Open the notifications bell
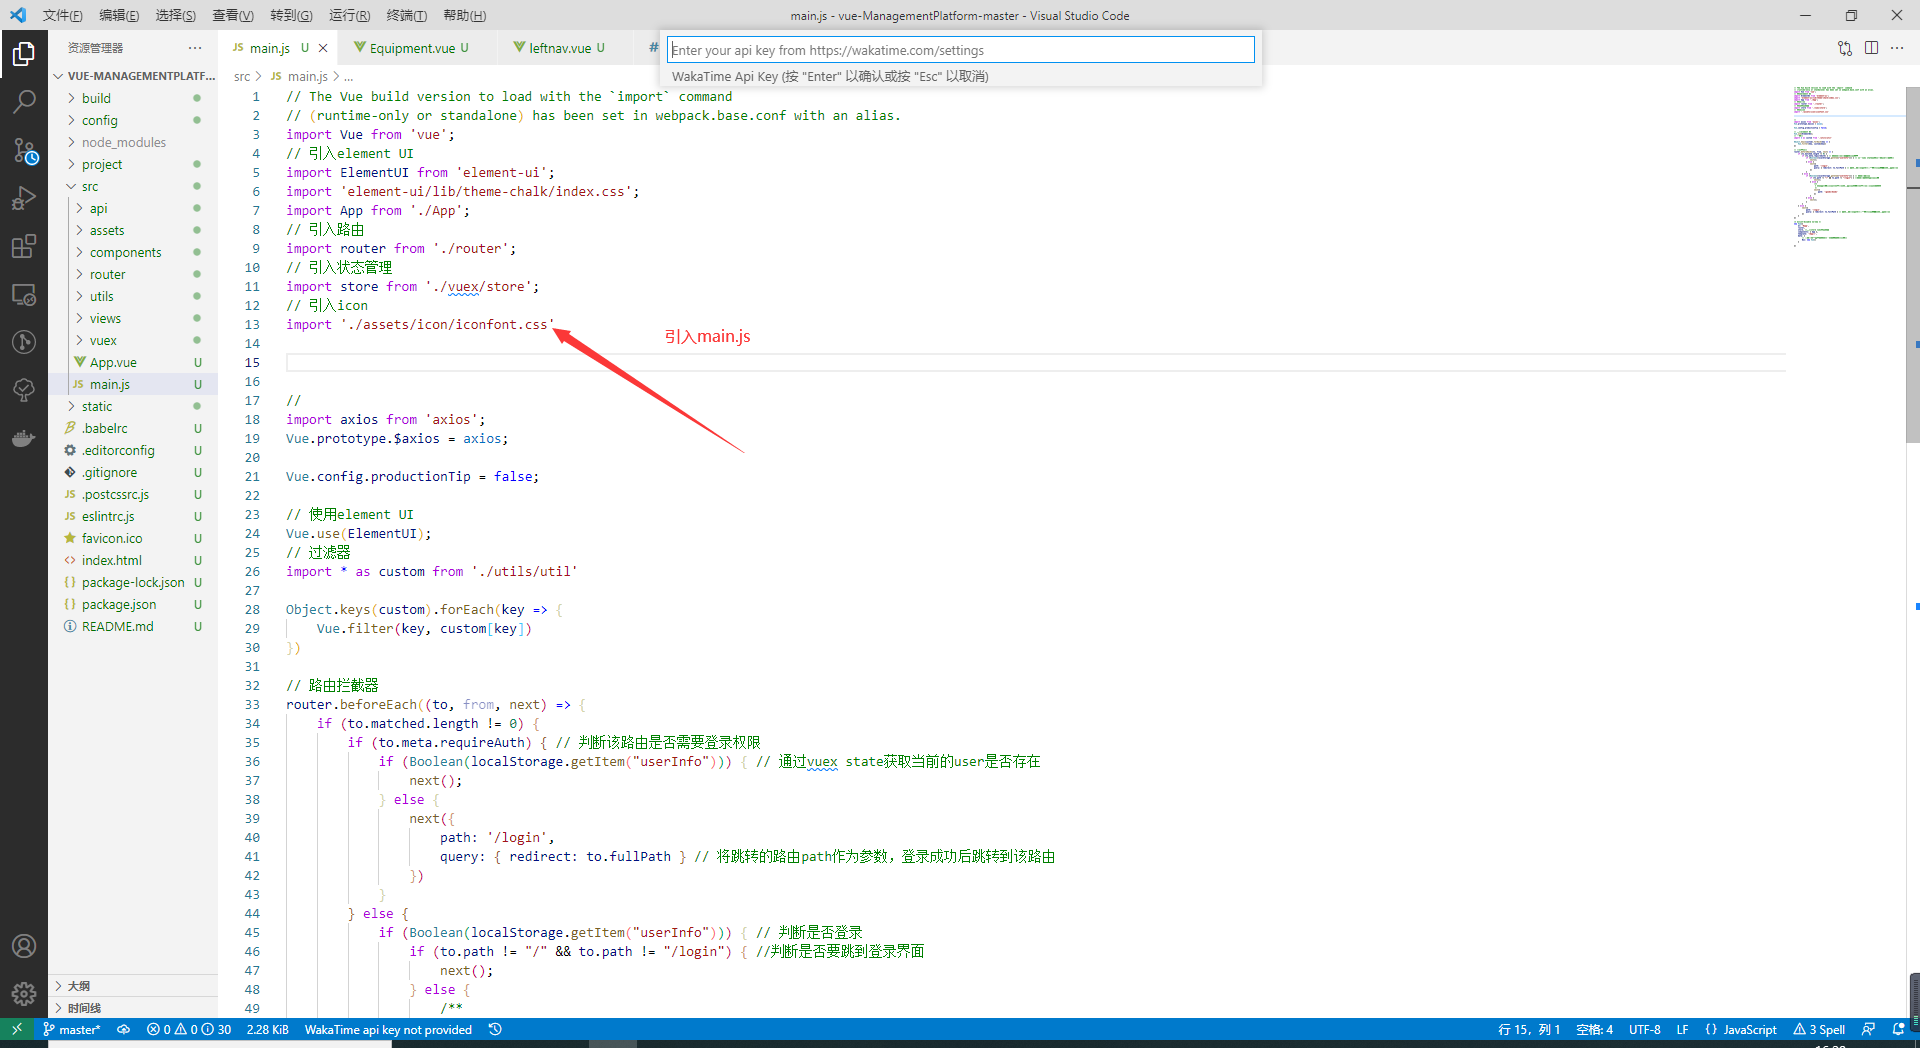Viewport: 1920px width, 1048px height. tap(1898, 1029)
